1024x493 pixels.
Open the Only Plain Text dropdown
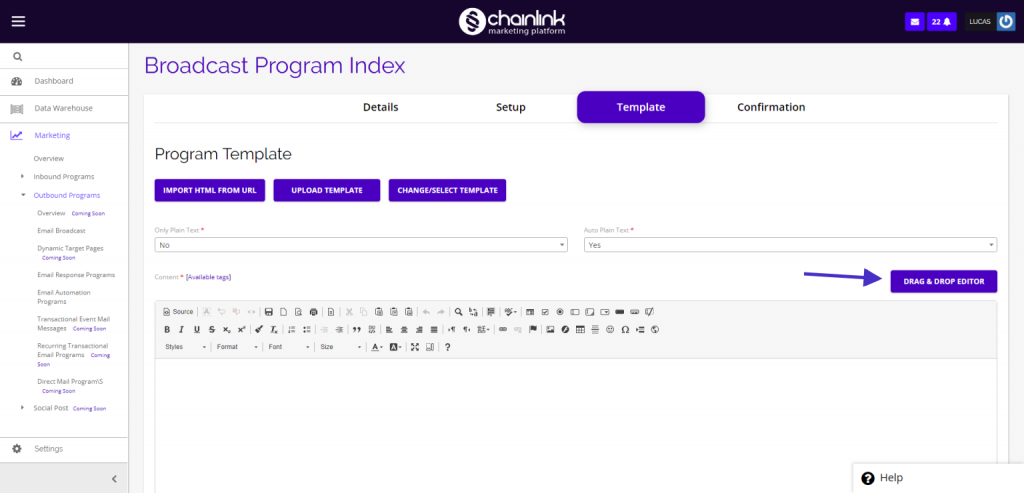(x=361, y=245)
